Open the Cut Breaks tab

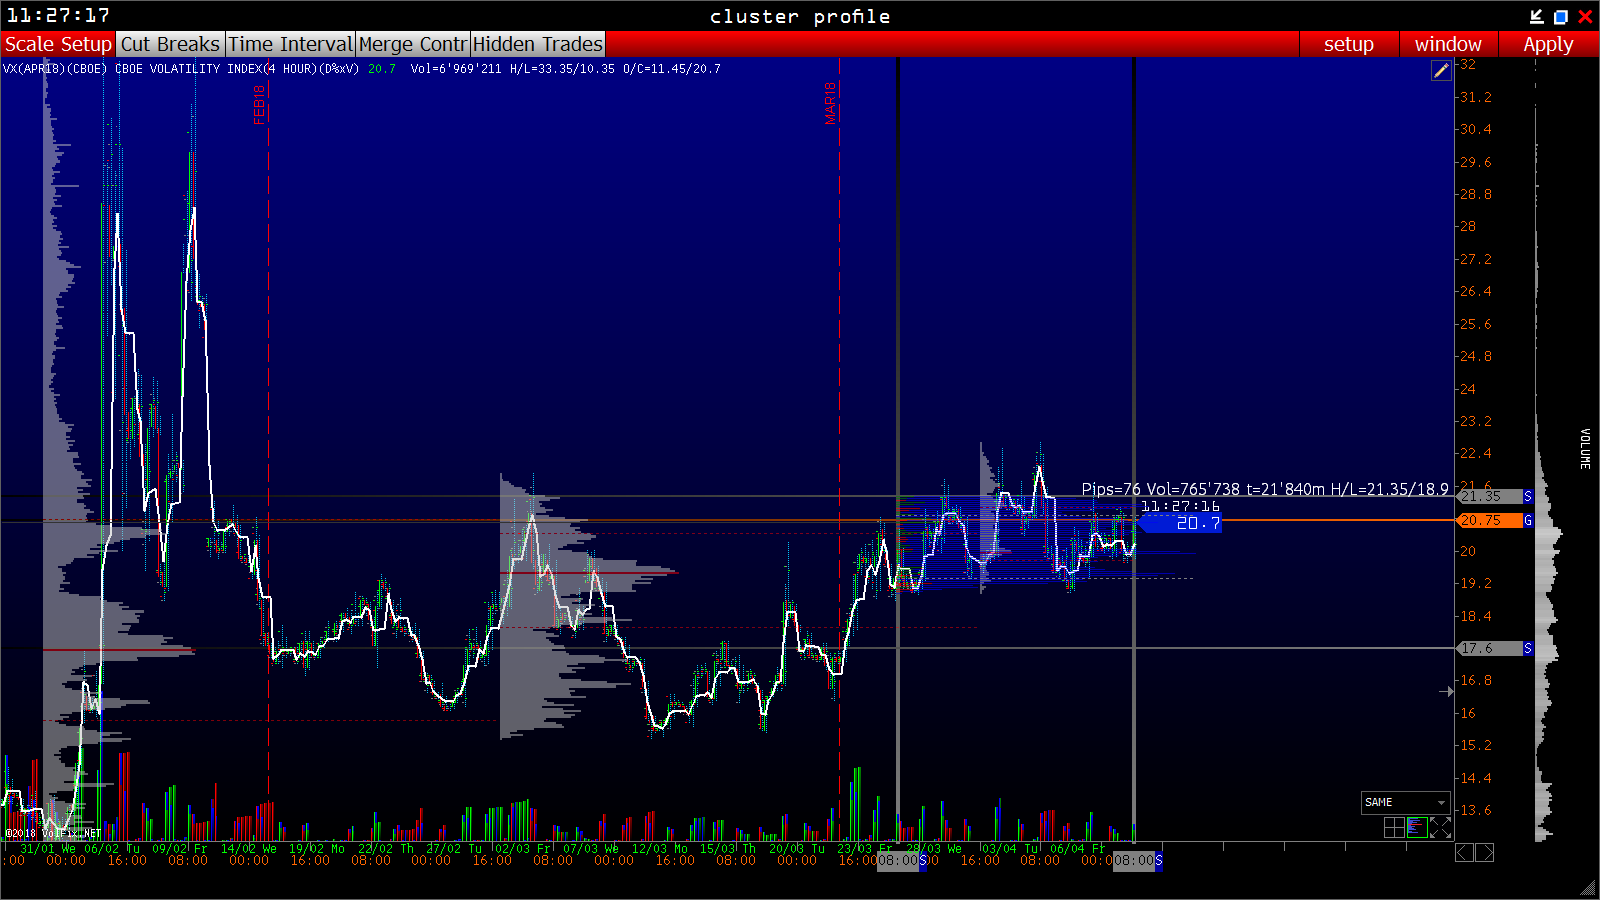(170, 44)
